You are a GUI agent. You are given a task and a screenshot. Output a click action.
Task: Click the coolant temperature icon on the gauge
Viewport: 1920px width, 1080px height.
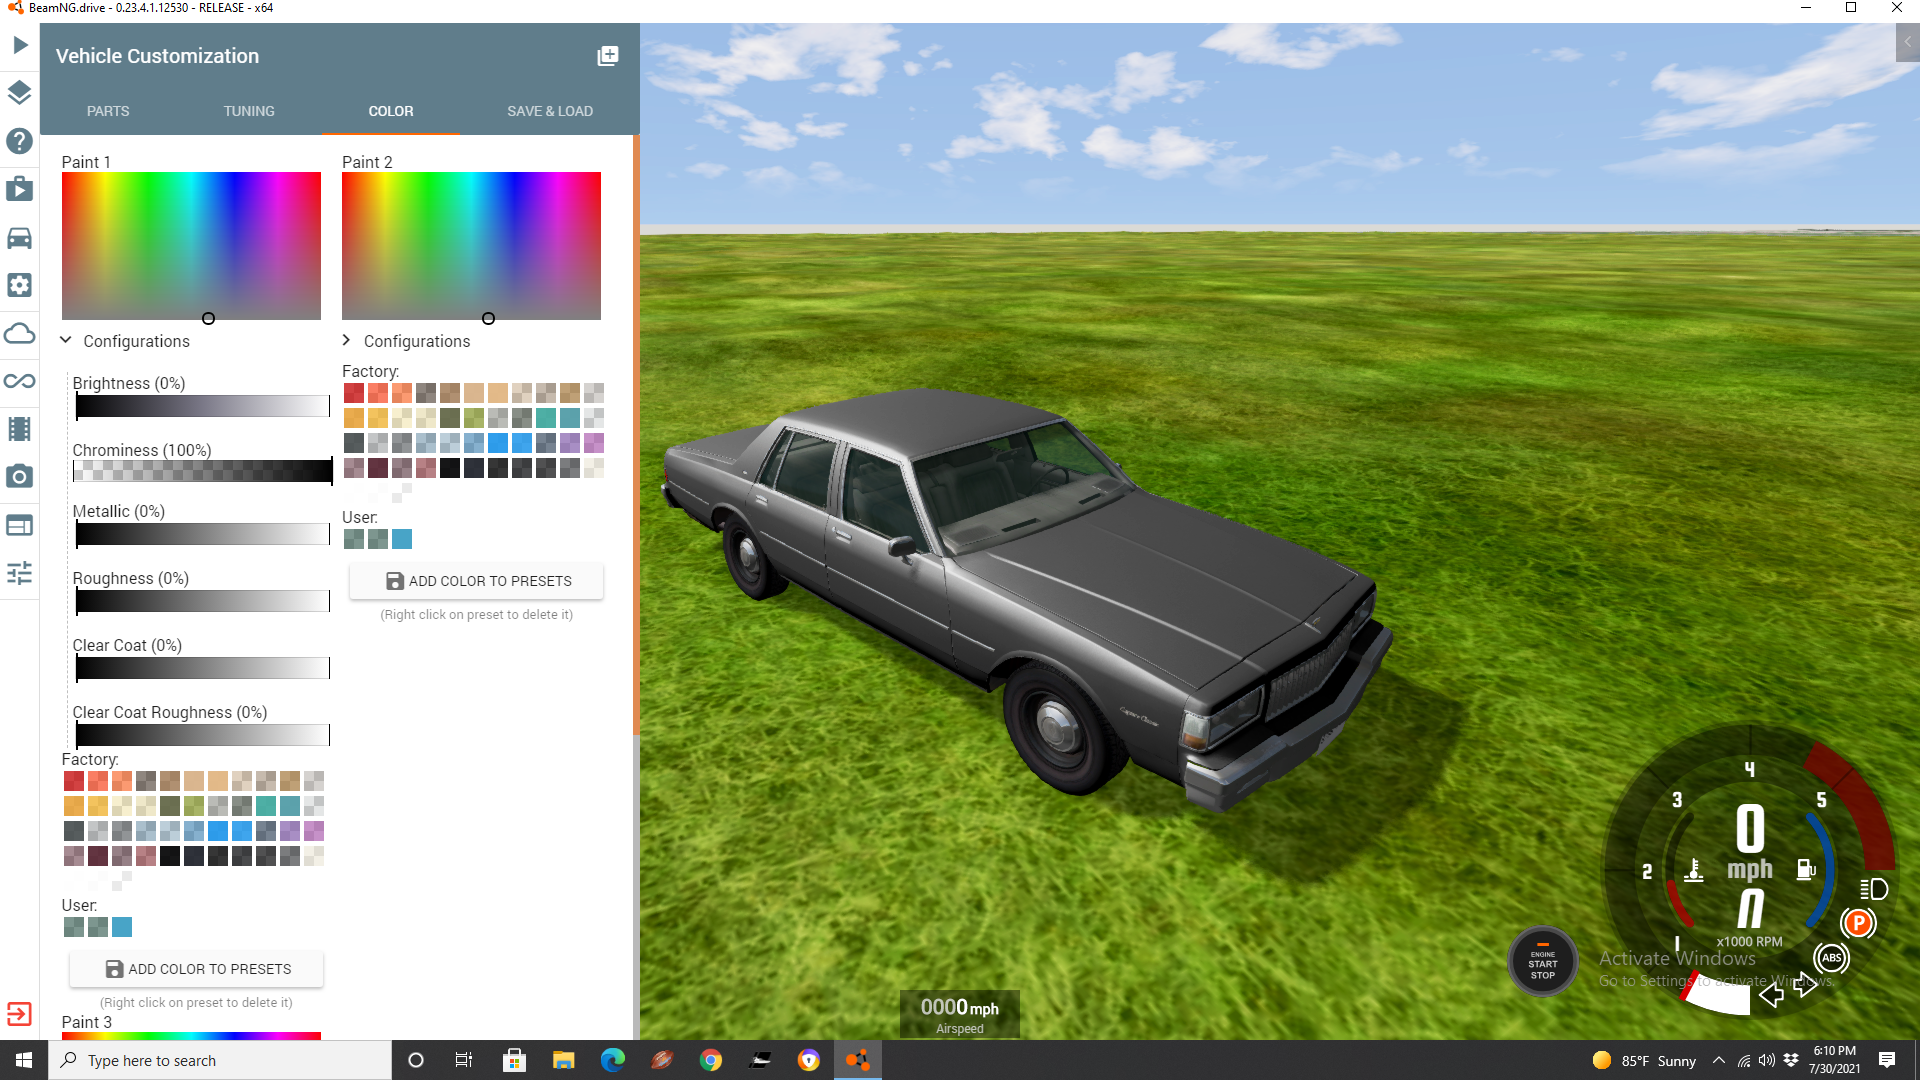(1694, 870)
